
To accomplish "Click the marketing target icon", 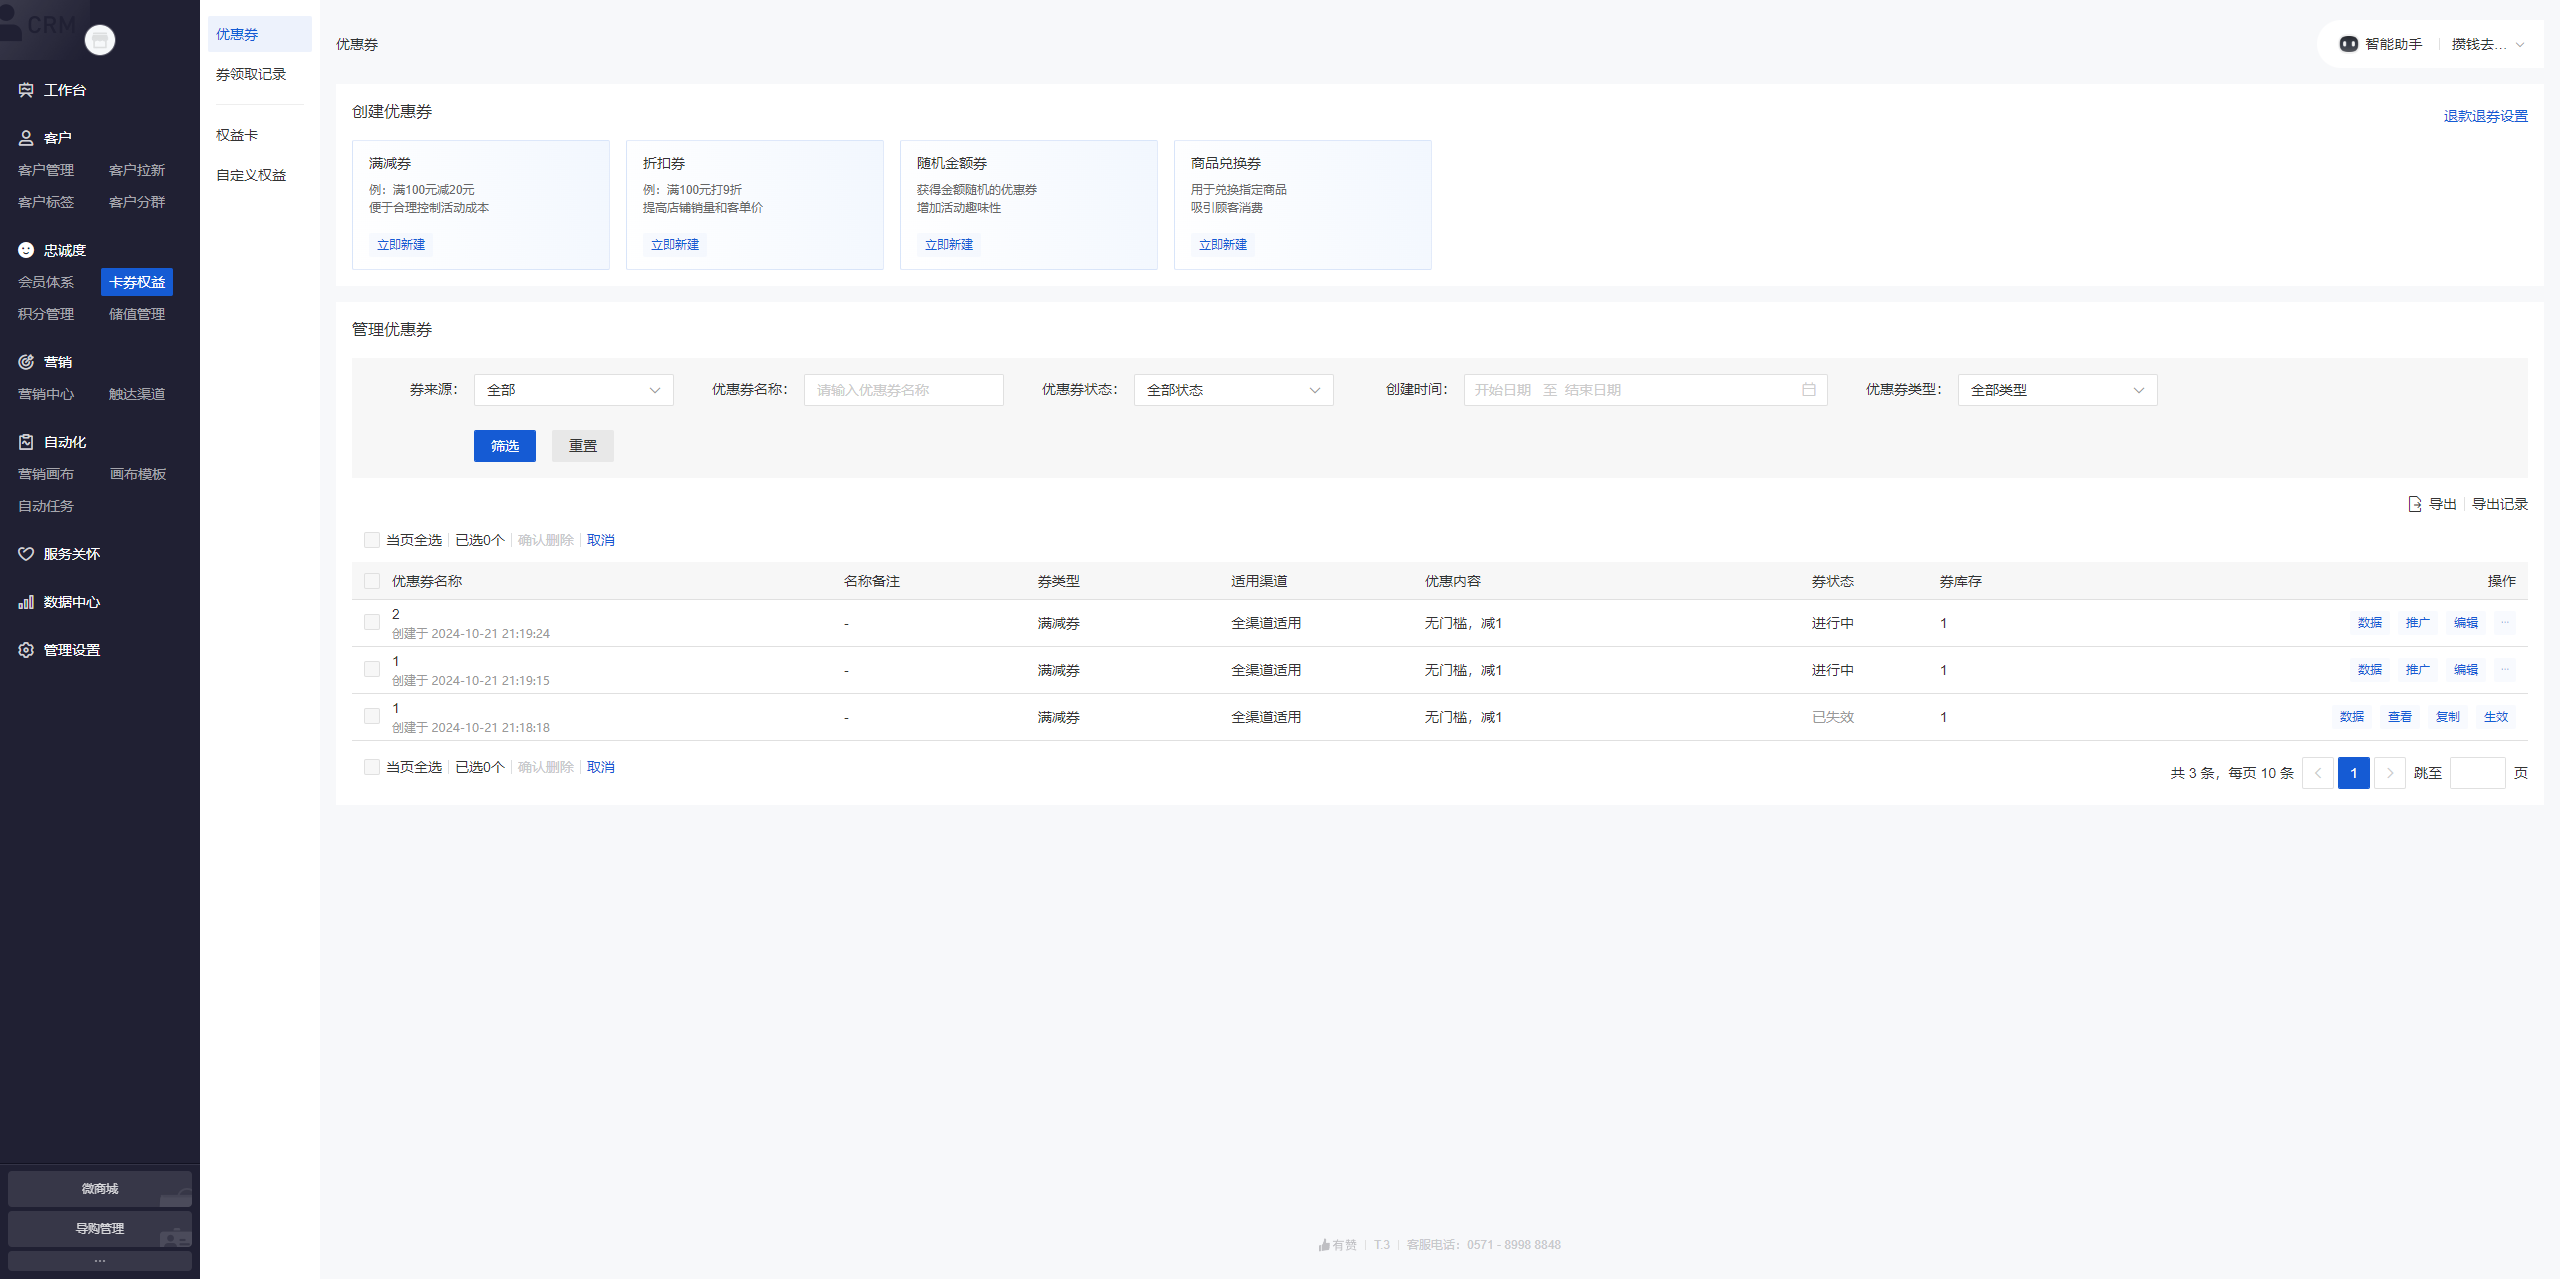I will [x=26, y=362].
